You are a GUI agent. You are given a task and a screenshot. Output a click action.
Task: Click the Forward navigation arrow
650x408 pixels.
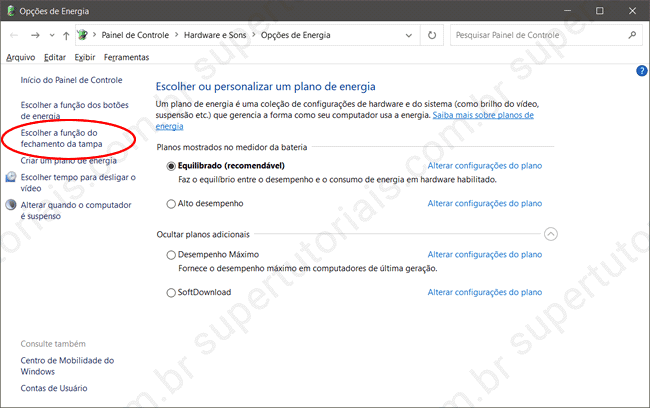tap(35, 35)
